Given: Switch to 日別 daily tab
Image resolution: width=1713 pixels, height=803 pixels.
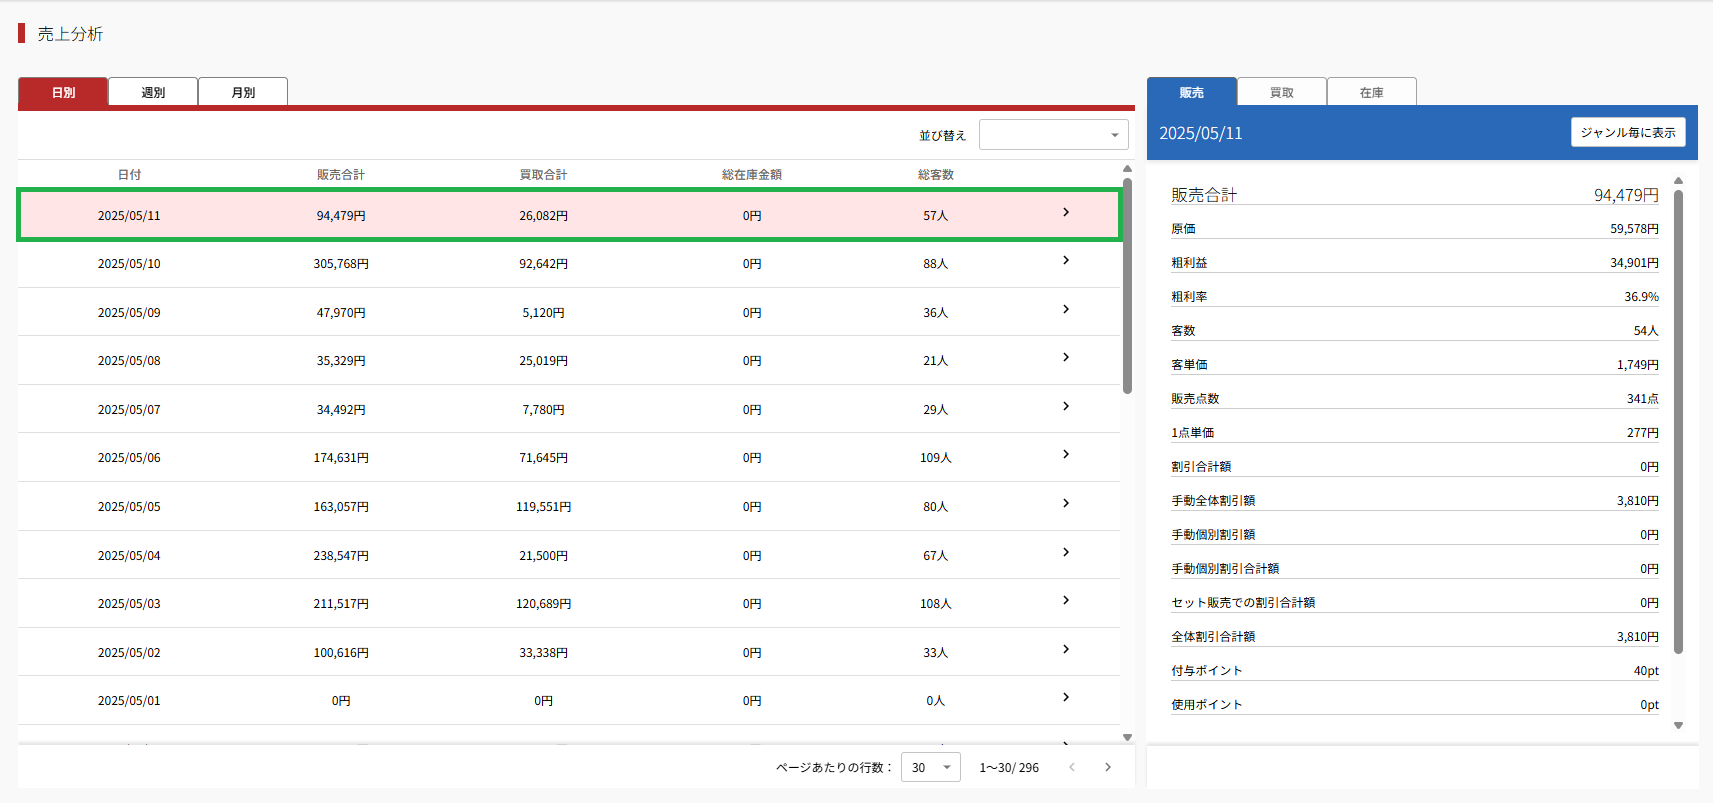Looking at the screenshot, I should click(63, 92).
